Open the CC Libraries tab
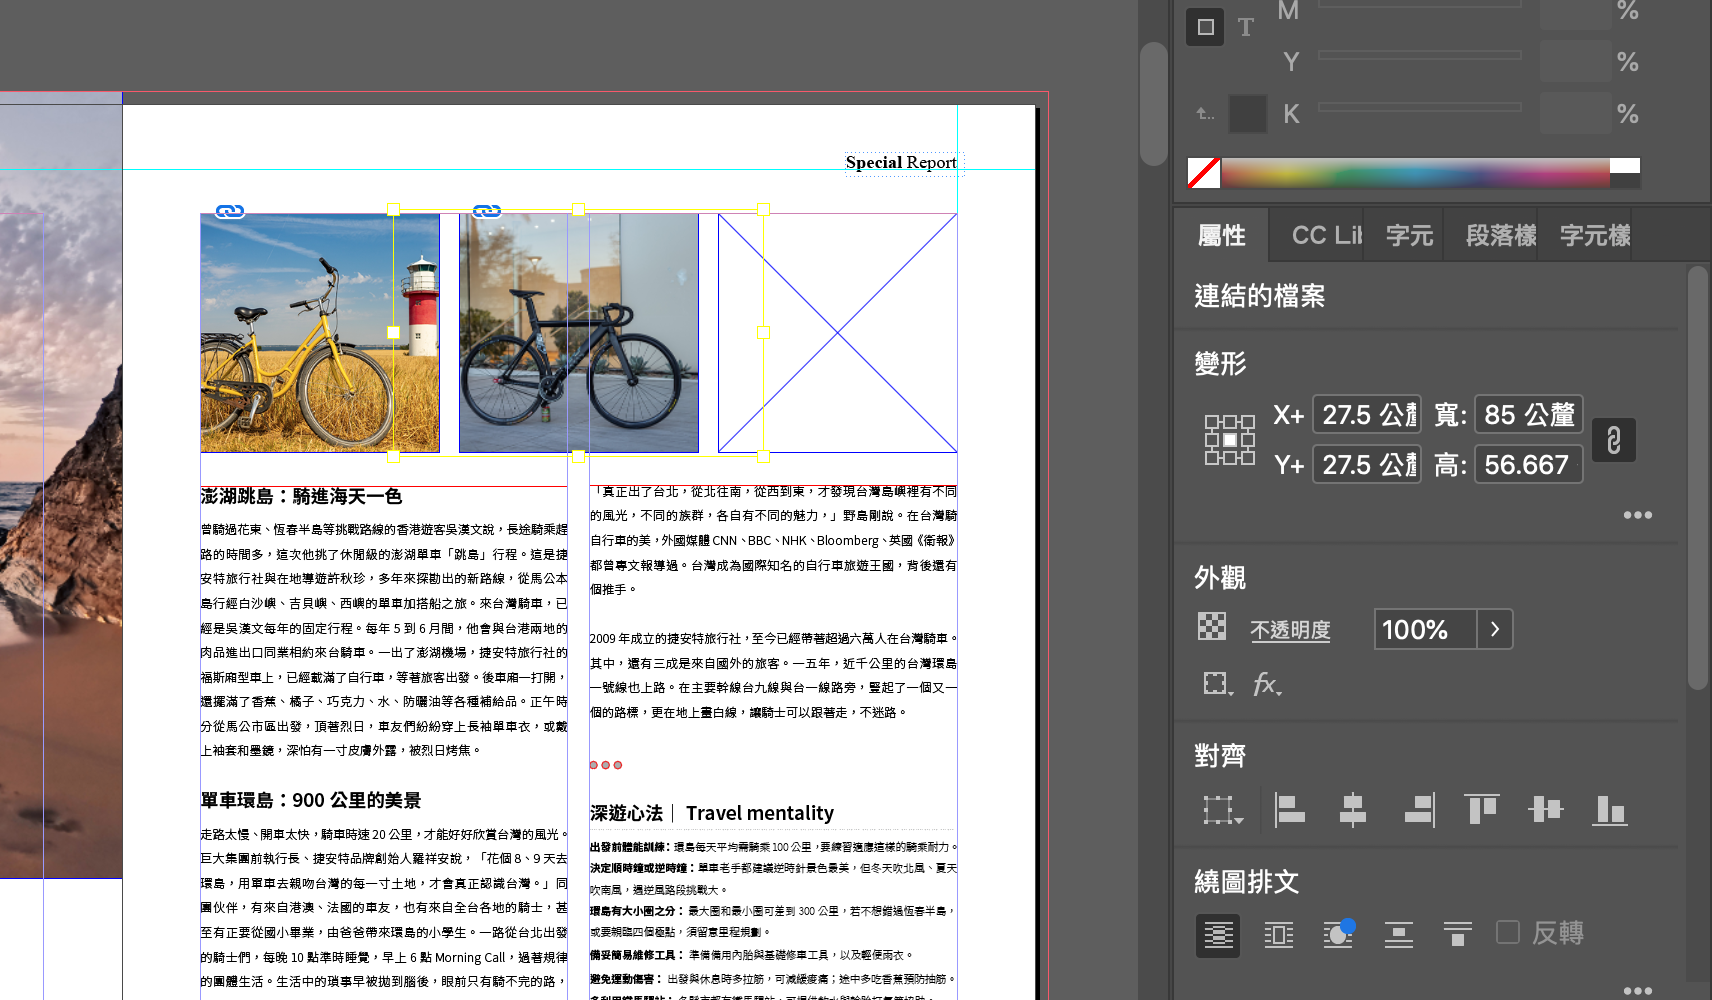The height and width of the screenshot is (1000, 1712). pos(1326,236)
